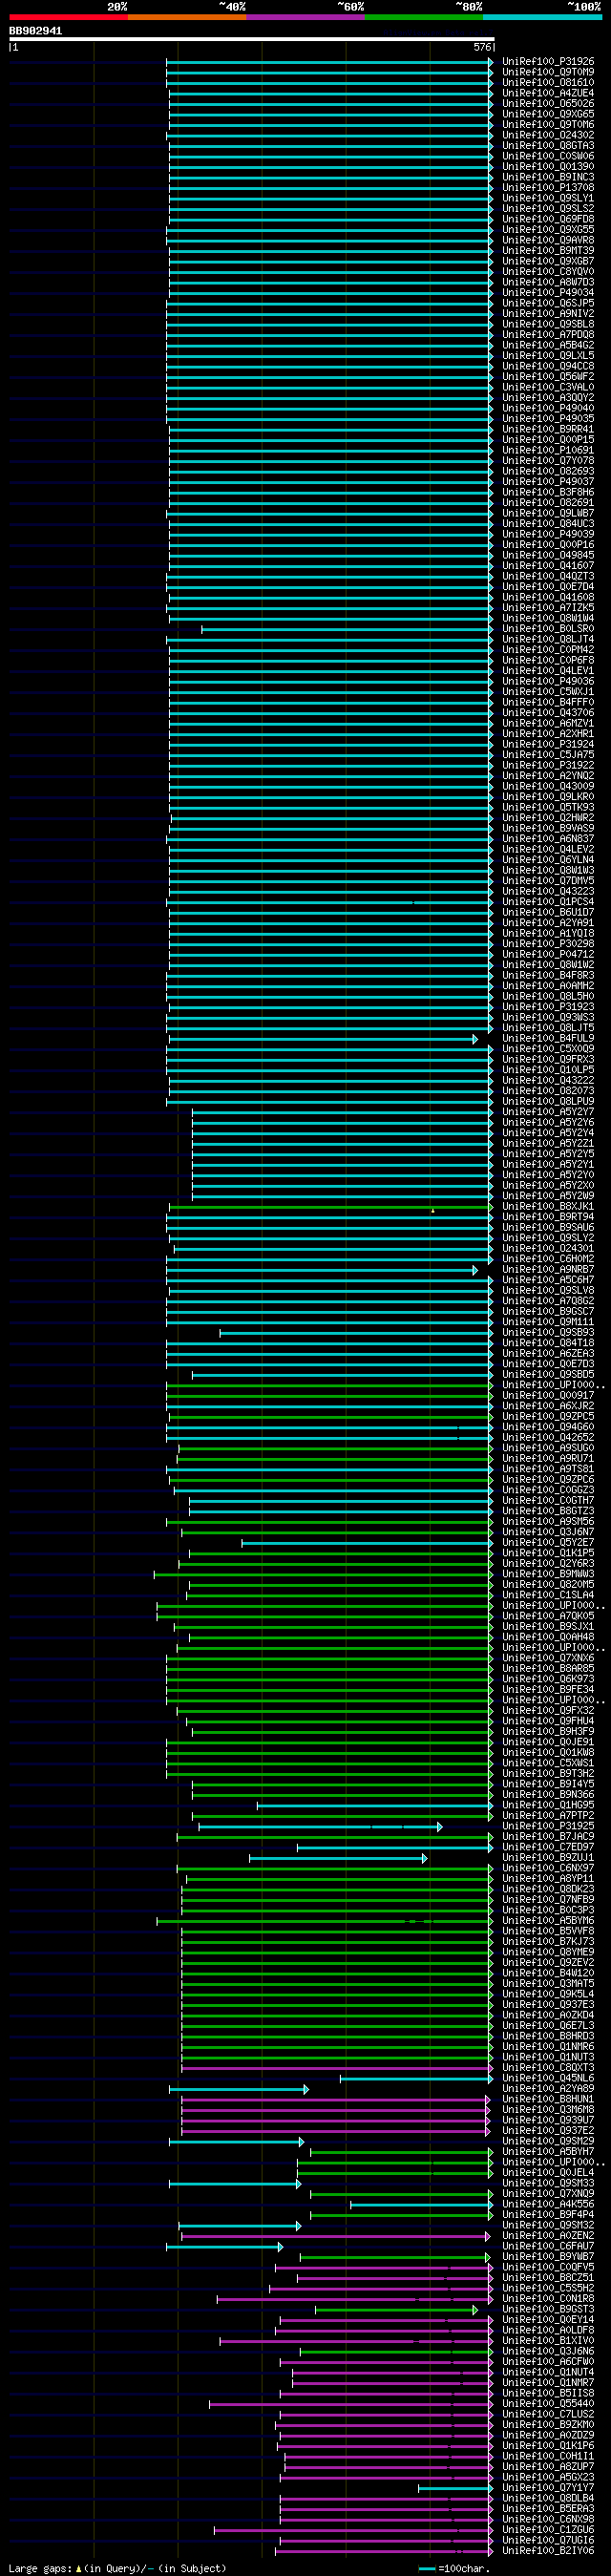Viewport: 611px width, 2576px height.
Task: Select hit label UniRef100_C6H0M2
Action: pos(548,1258)
